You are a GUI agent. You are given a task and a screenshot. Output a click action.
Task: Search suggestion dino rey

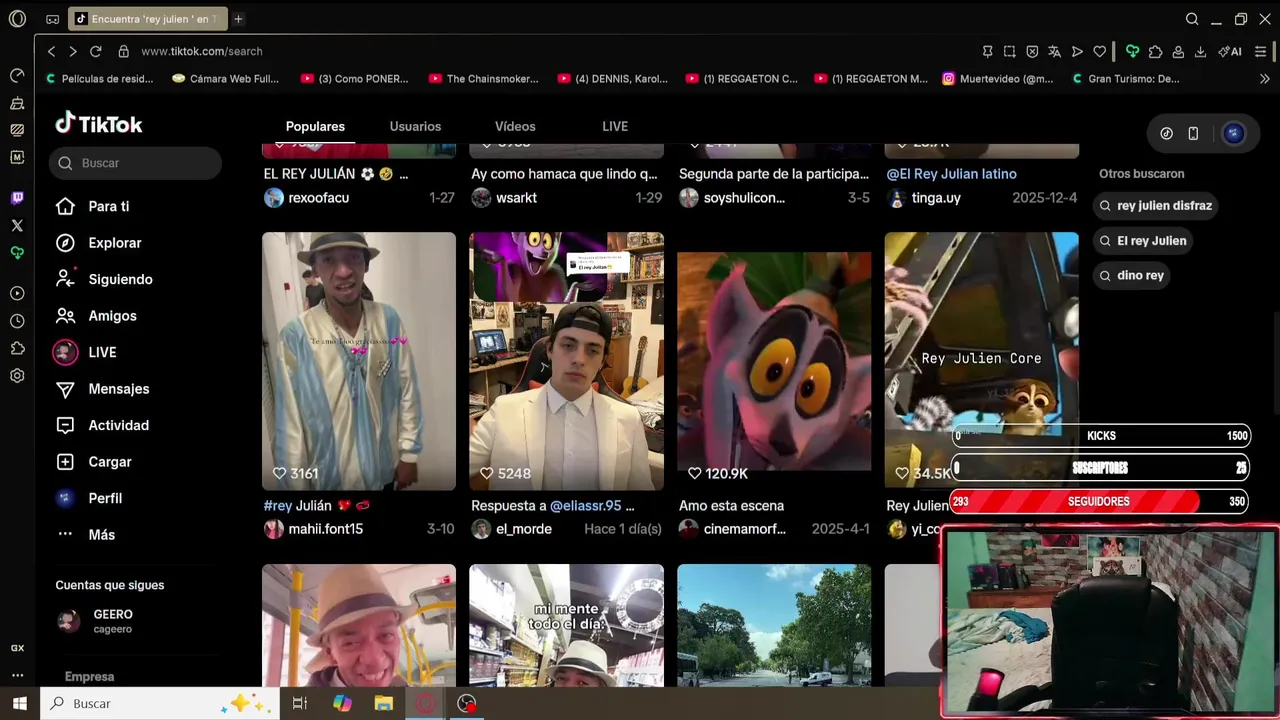[x=1131, y=275]
